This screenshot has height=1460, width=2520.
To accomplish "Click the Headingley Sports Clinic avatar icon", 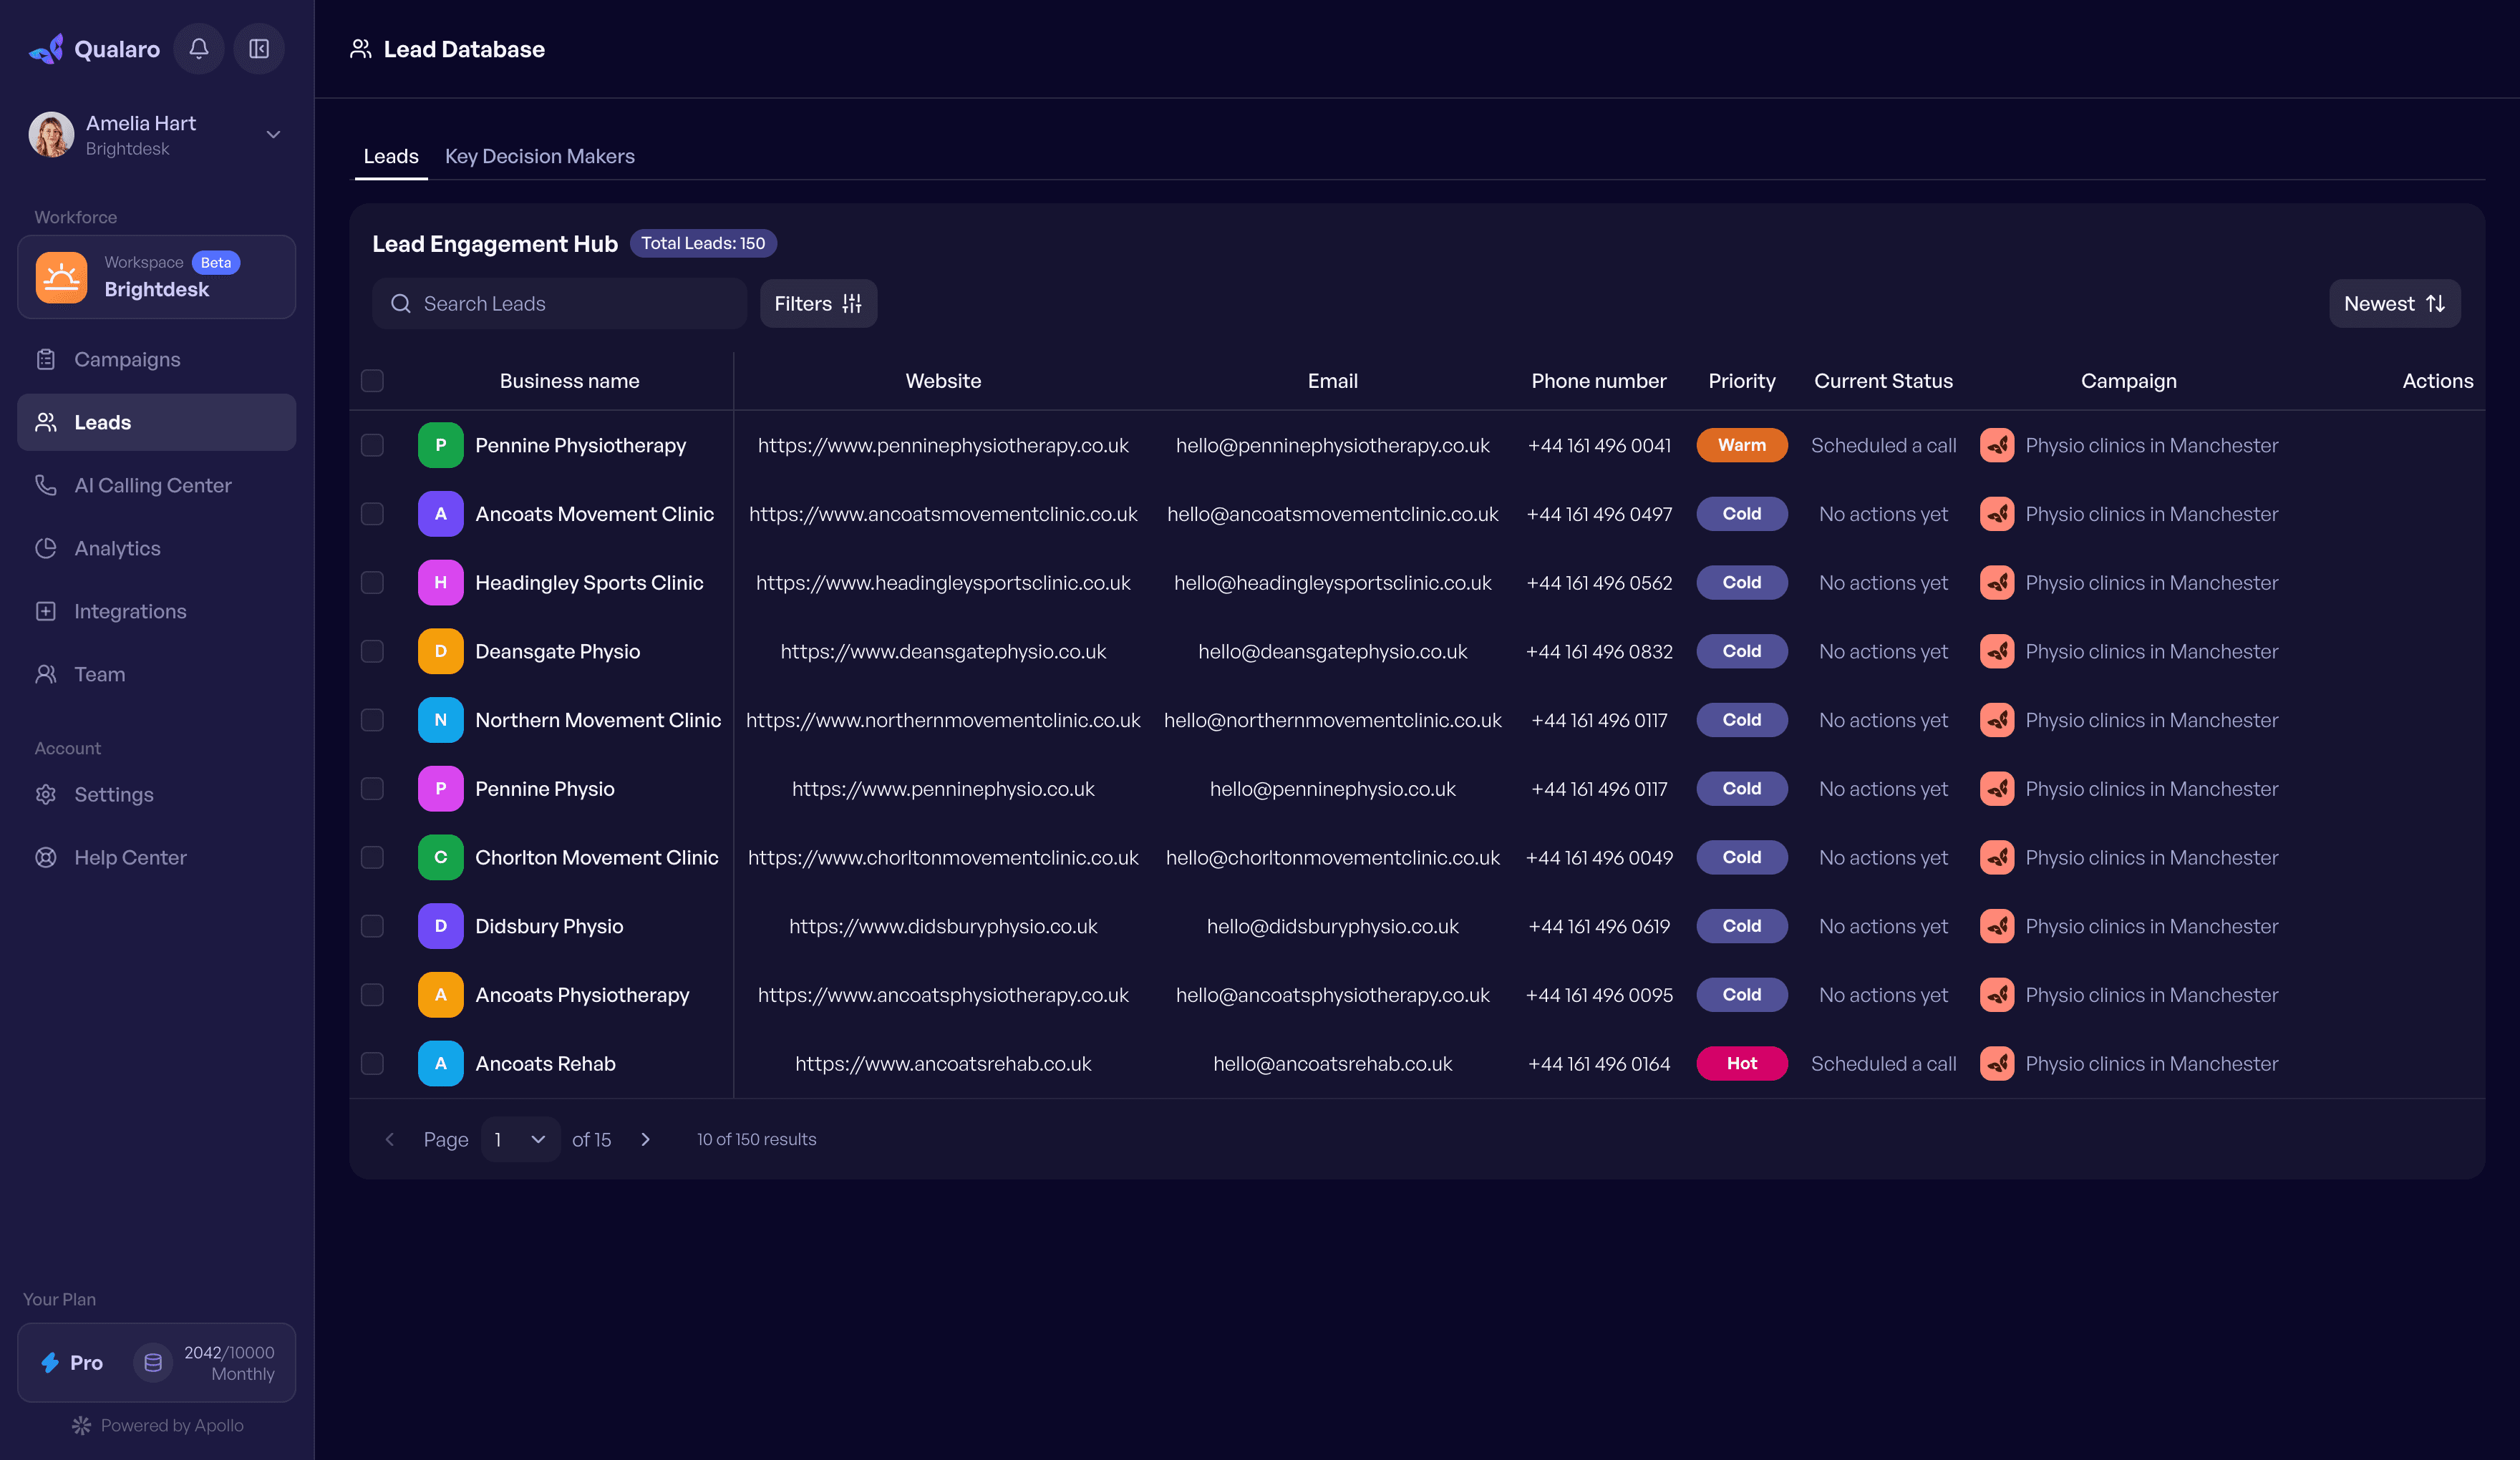I will pos(440,582).
